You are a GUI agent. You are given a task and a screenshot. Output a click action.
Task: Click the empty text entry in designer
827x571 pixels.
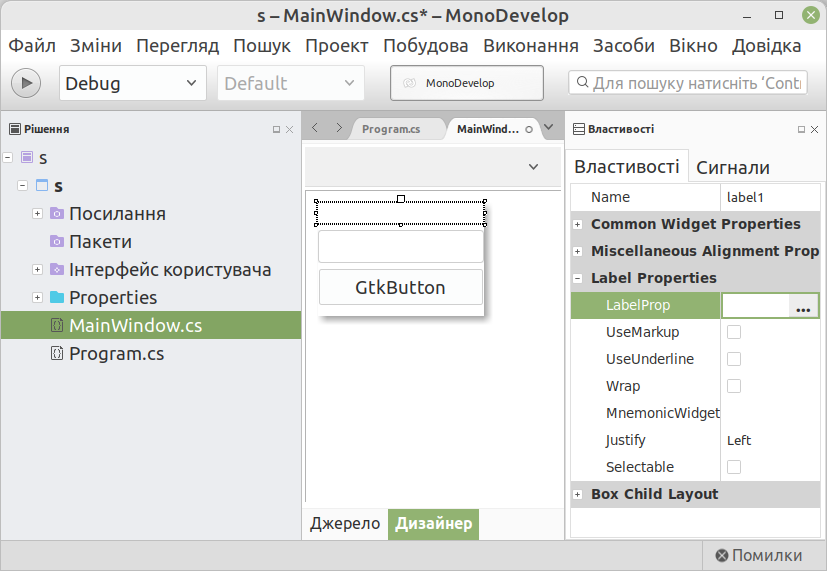coord(400,247)
